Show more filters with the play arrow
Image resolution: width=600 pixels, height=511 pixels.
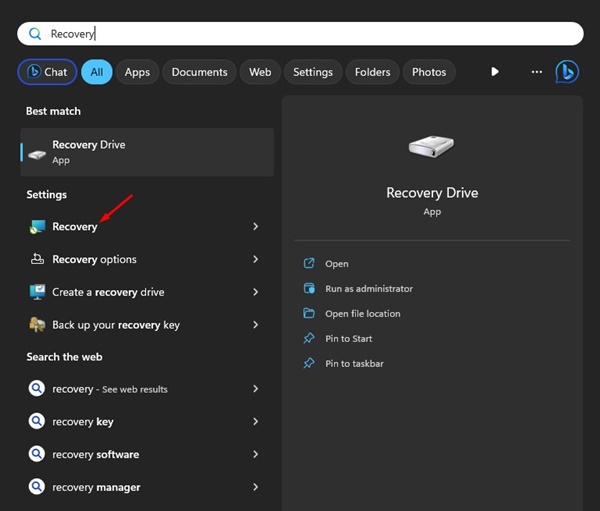pos(494,72)
